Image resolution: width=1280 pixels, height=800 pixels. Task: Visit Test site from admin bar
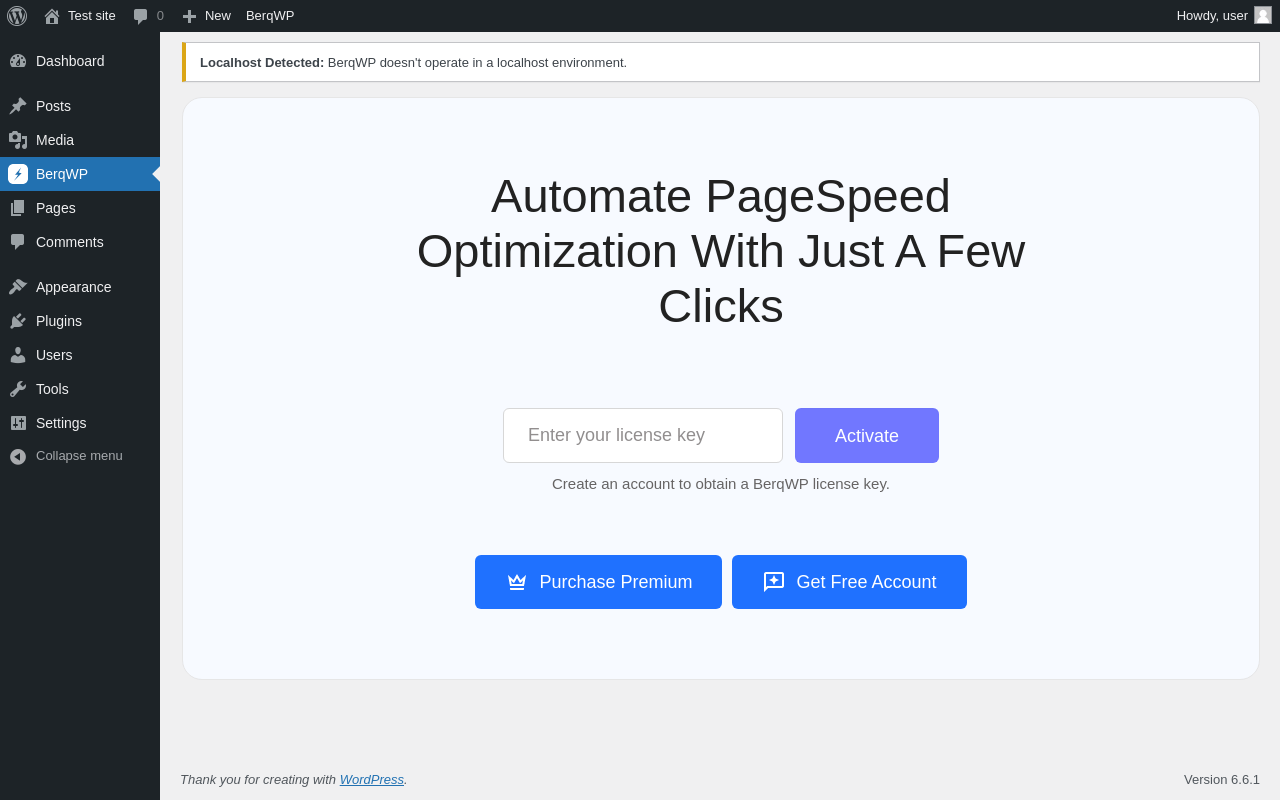(x=80, y=16)
